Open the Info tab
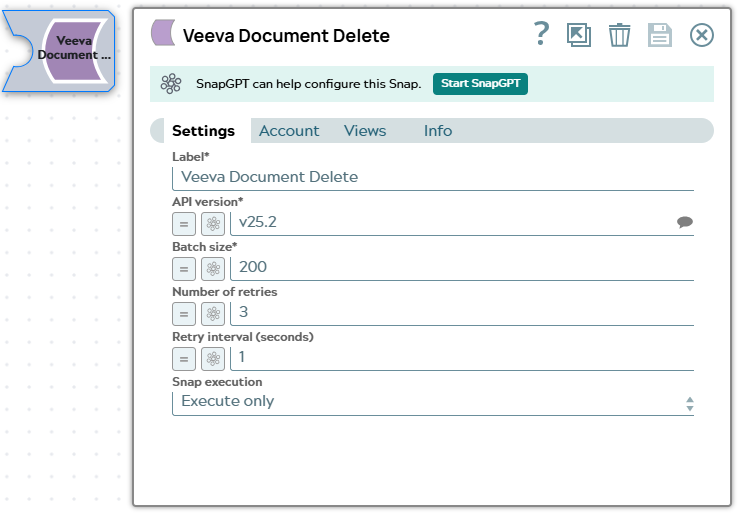The image size is (738, 517). tap(438, 130)
